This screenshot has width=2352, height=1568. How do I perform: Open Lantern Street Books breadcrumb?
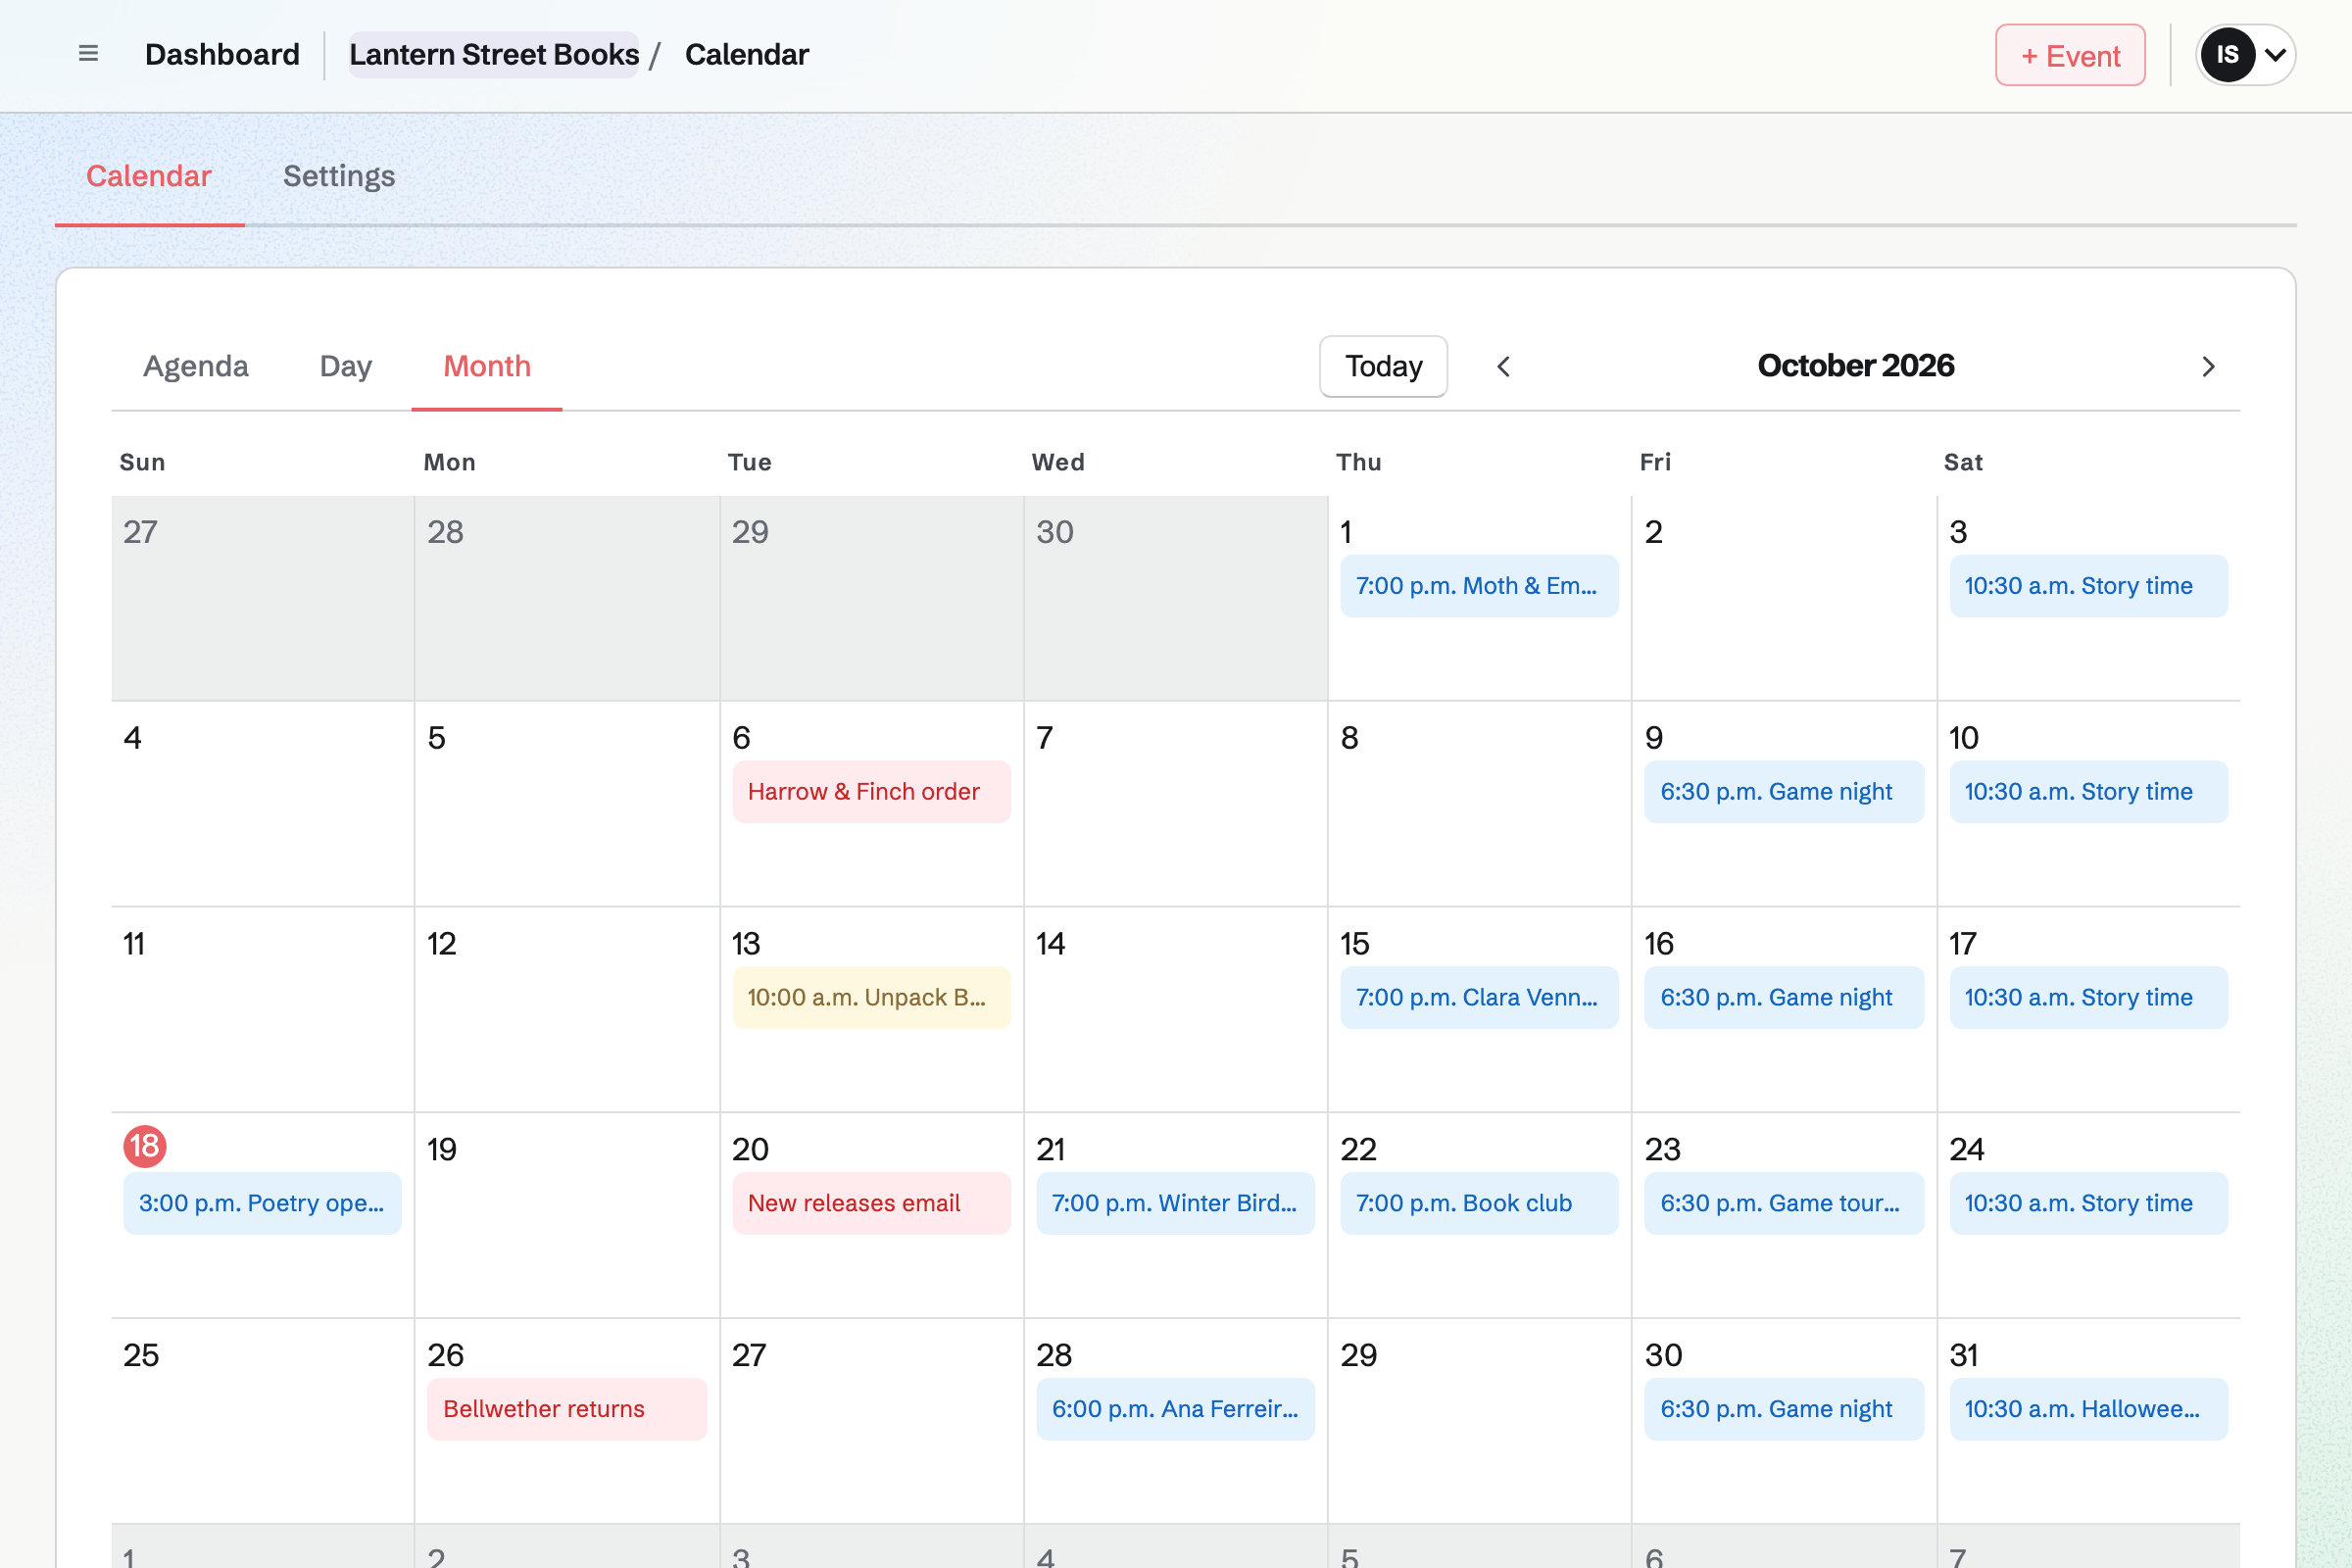click(x=494, y=54)
